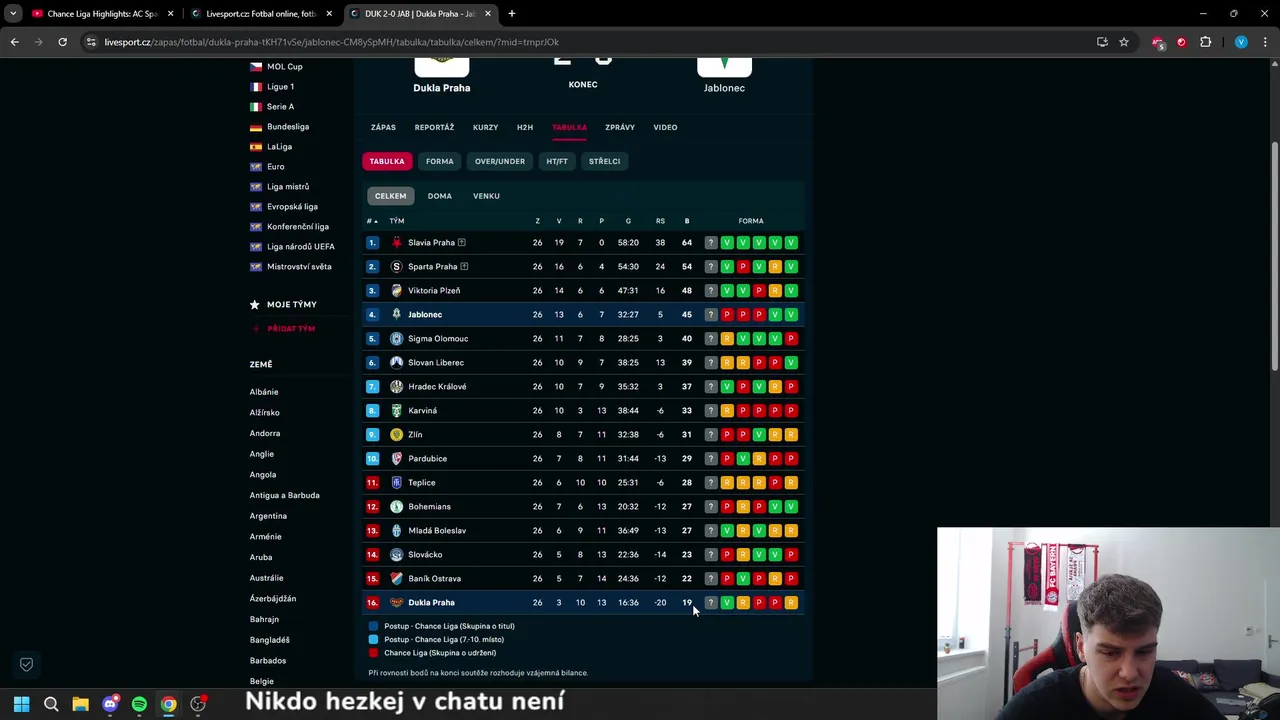Click the privacy shield icon at bottom left

click(27, 664)
